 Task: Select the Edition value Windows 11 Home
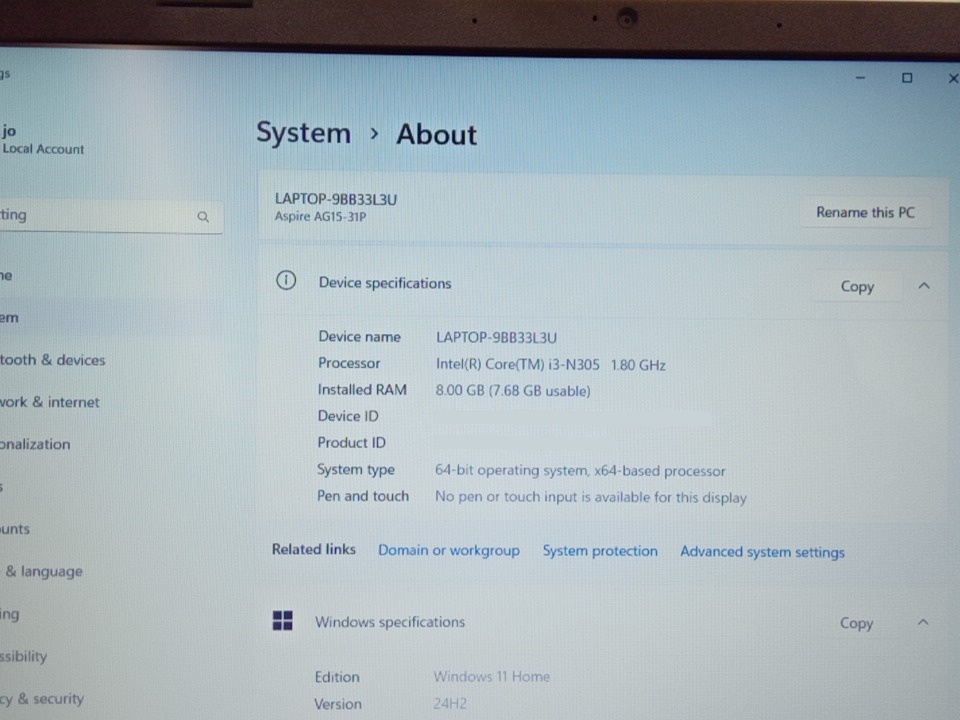coord(492,677)
